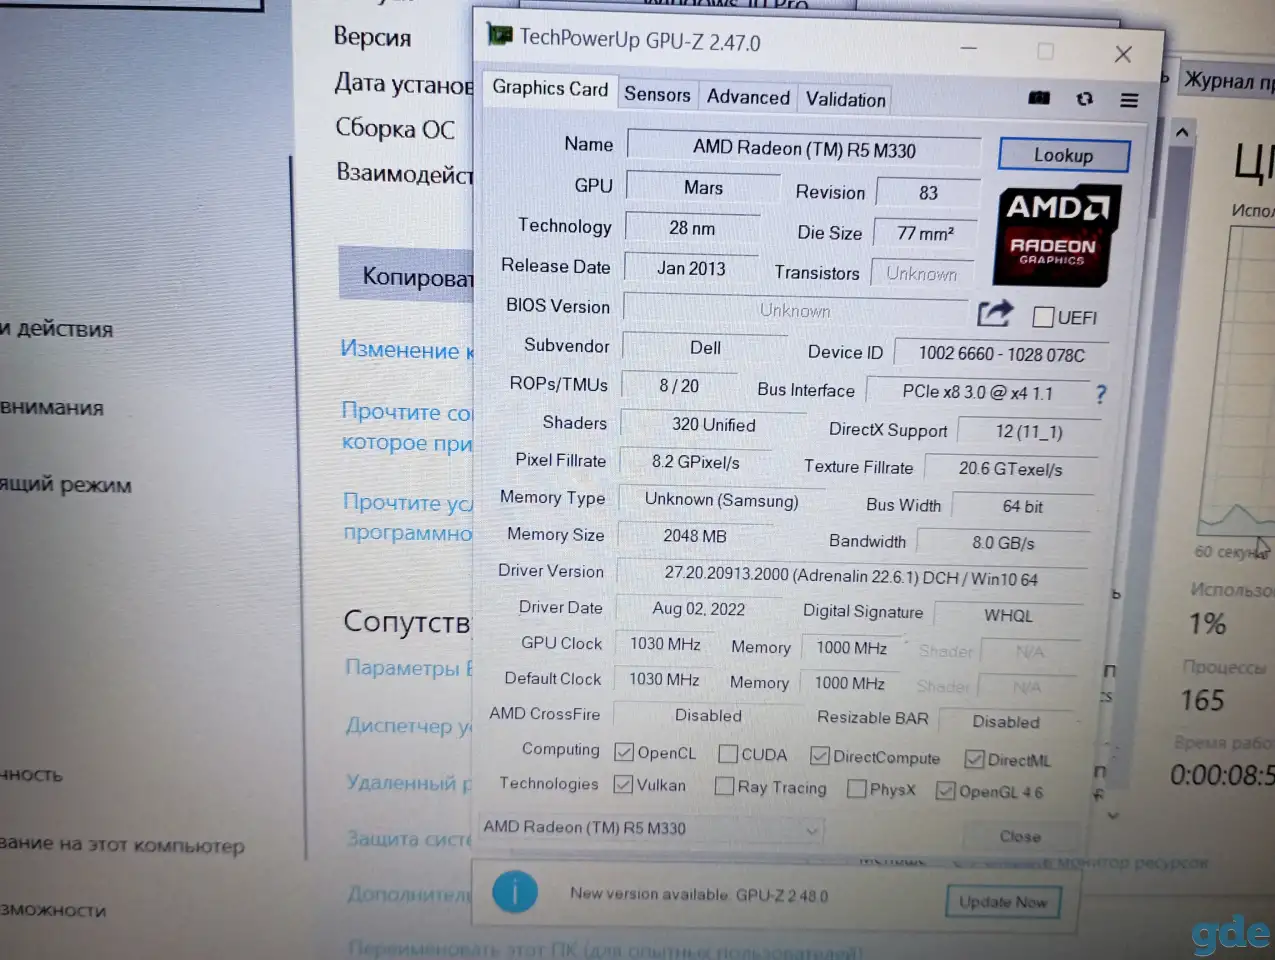The width and height of the screenshot is (1275, 960).
Task: Toggle the DirectCompute checkbox
Action: (x=820, y=756)
